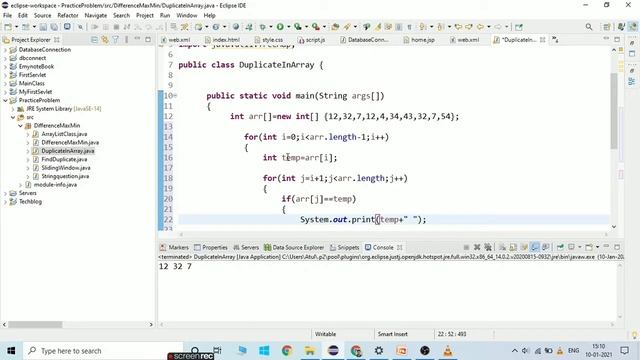The image size is (640, 360).
Task: Show hidden editor tabs overflow button
Action: pos(555,40)
